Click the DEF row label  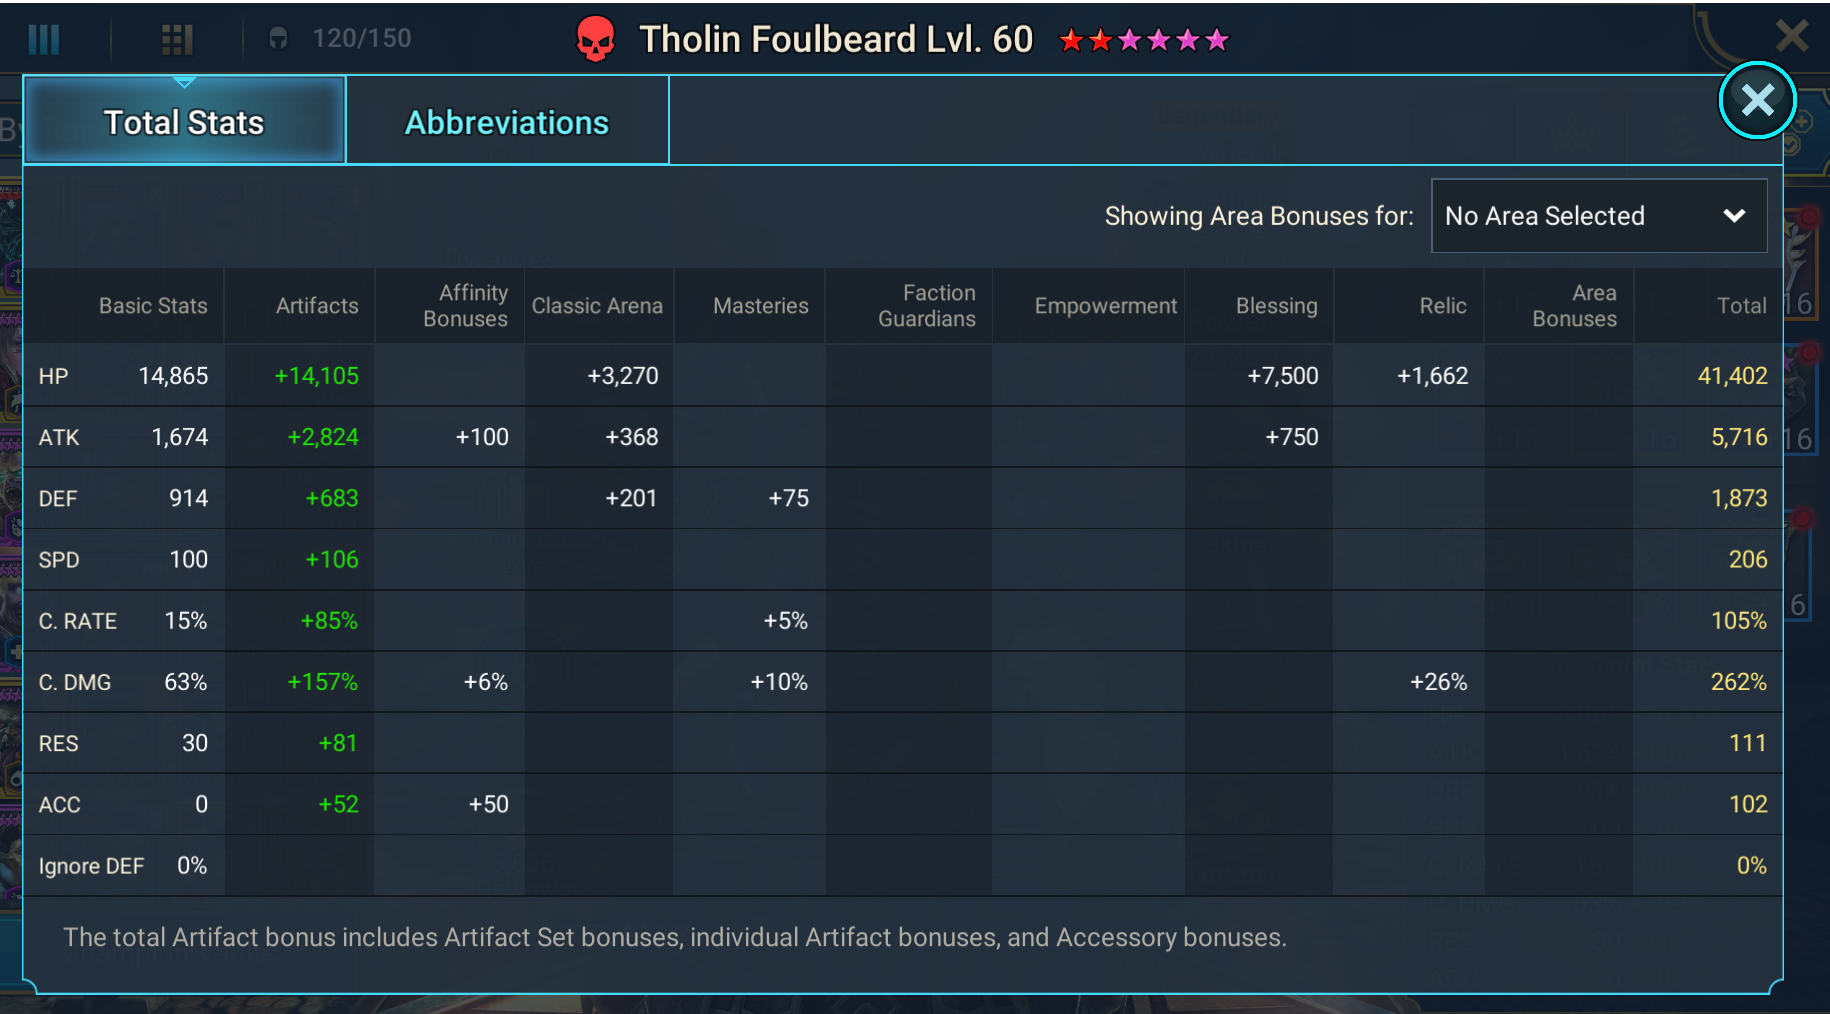coord(57,498)
